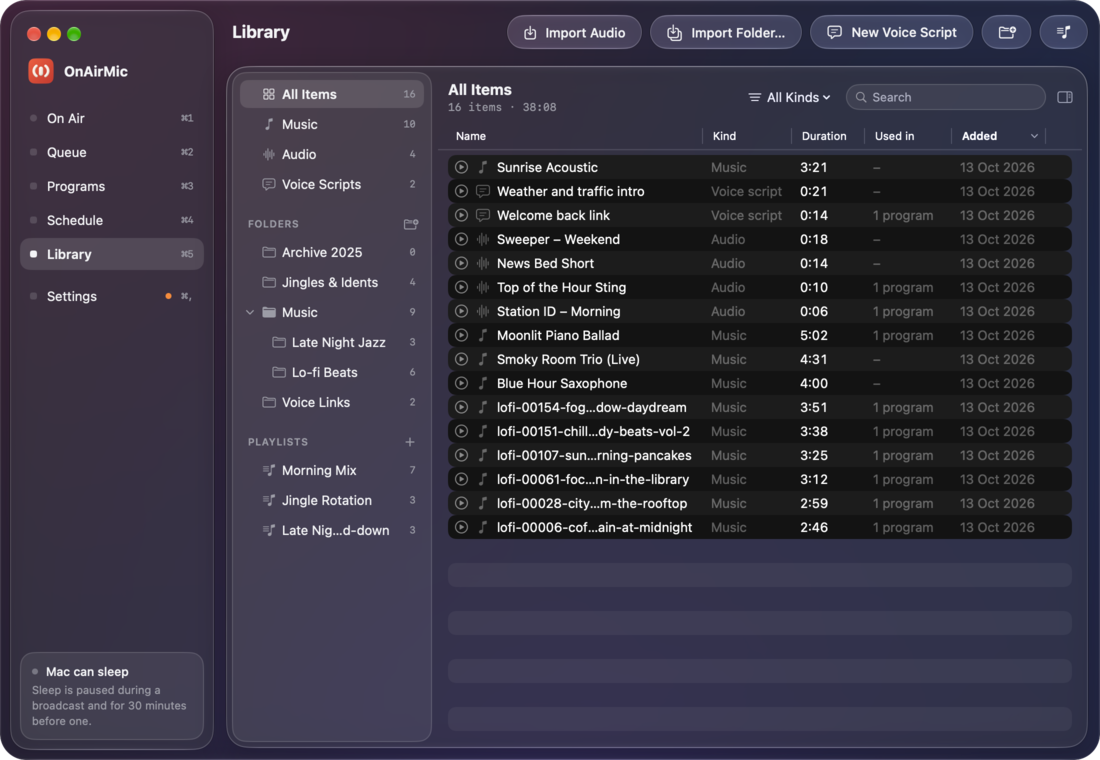Open the Jingle Rotation playlist

tap(332, 500)
